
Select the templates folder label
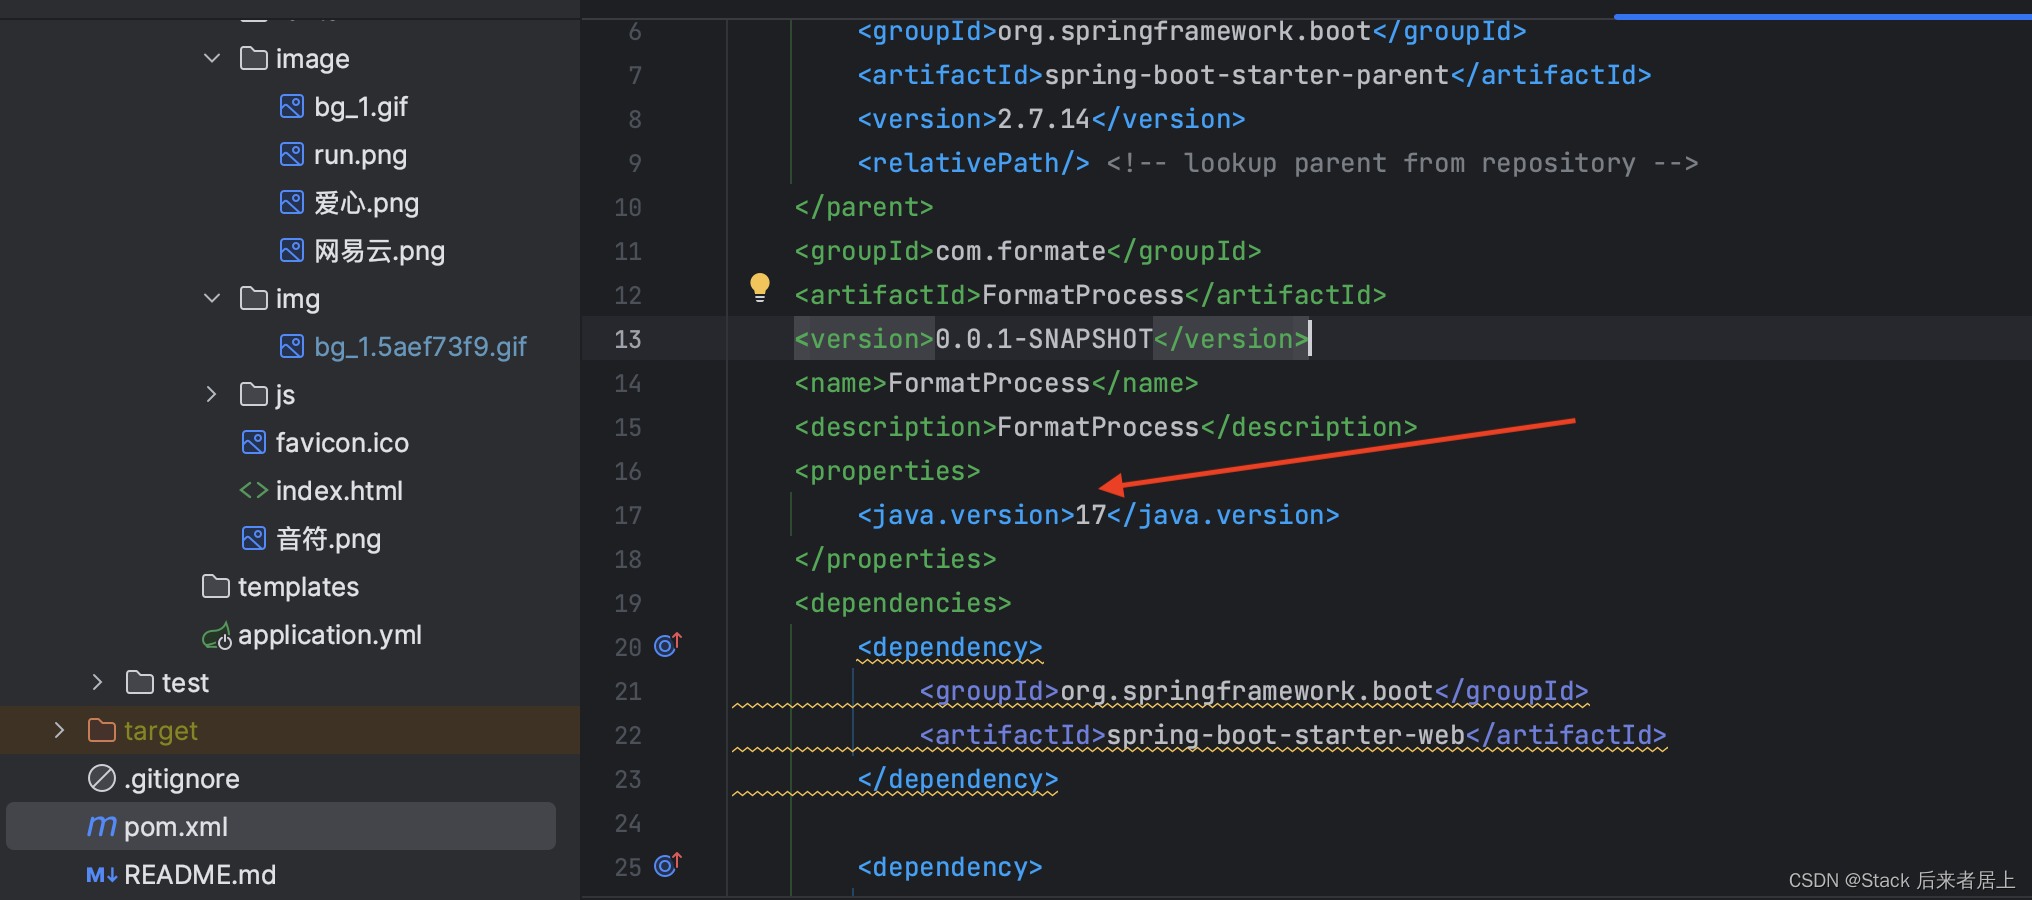click(x=298, y=587)
